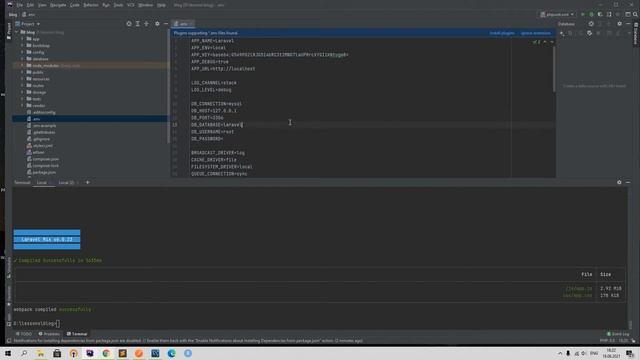This screenshot has width=640, height=360.
Task: Switch to the .env editor tab
Action: point(182,24)
